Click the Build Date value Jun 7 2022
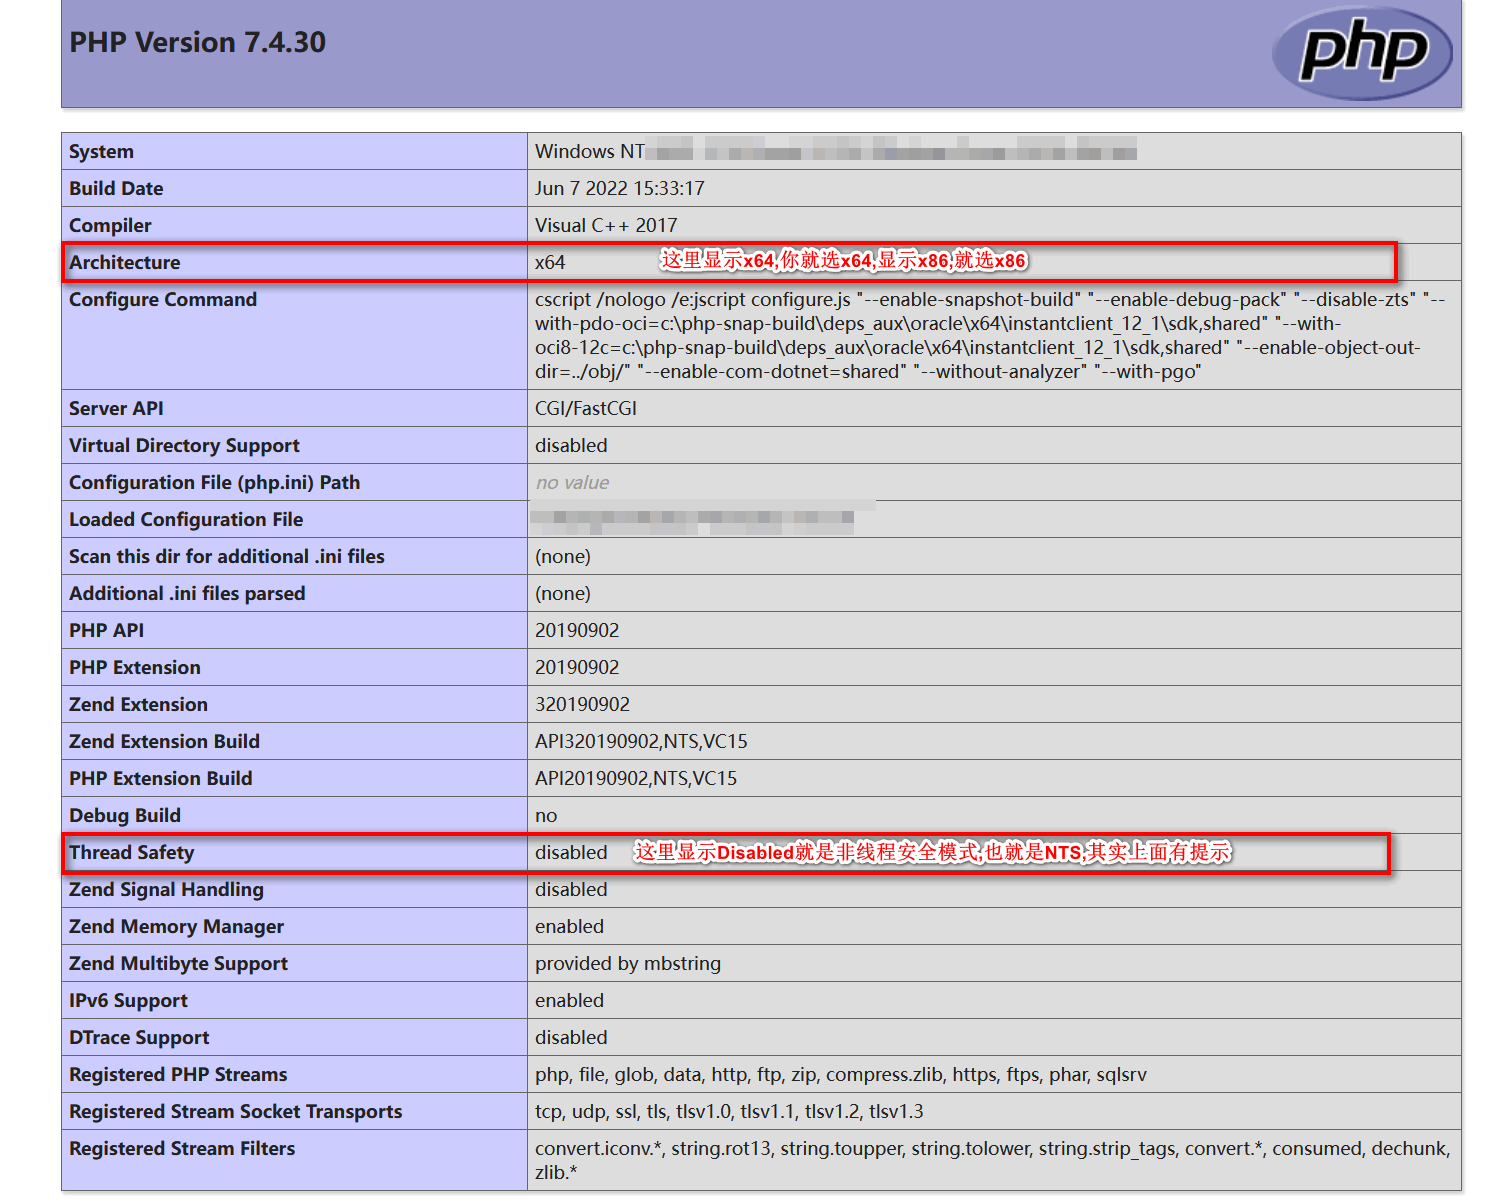Viewport: 1499px width, 1201px height. 619,188
